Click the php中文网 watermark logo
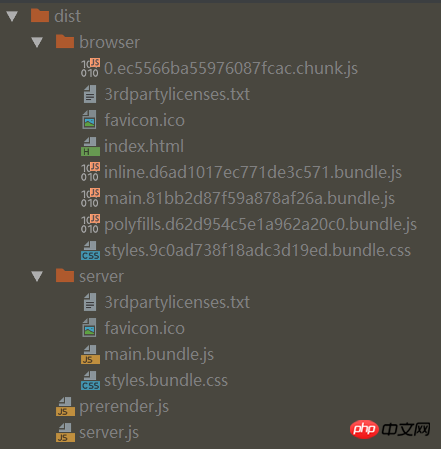 (x=390, y=429)
